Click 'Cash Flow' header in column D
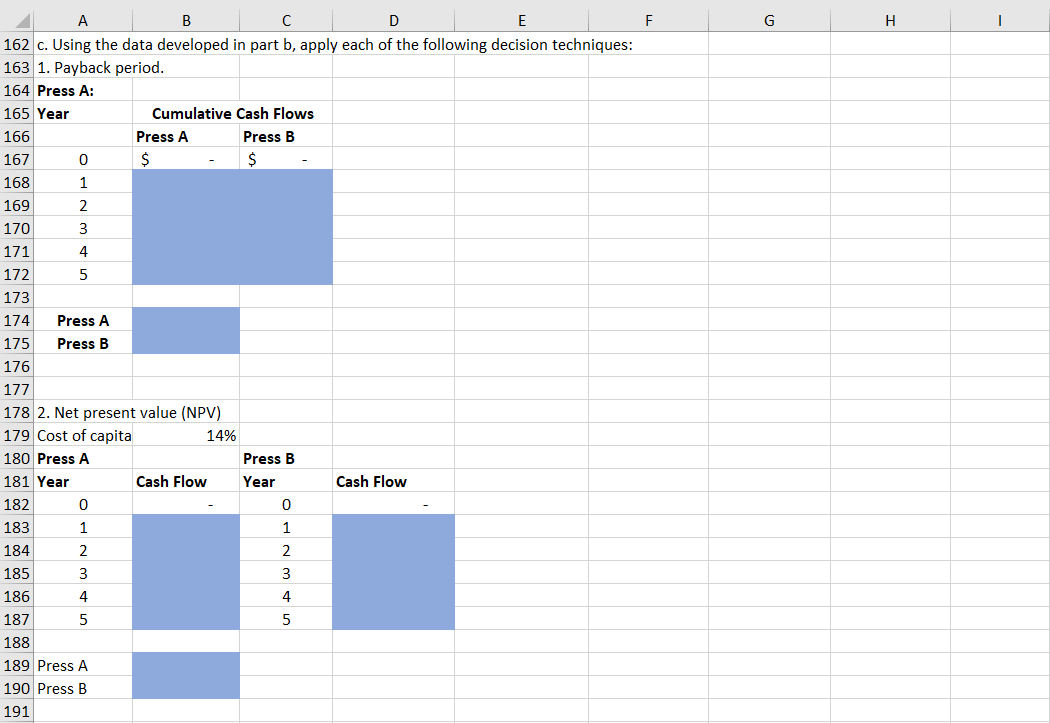 point(394,481)
